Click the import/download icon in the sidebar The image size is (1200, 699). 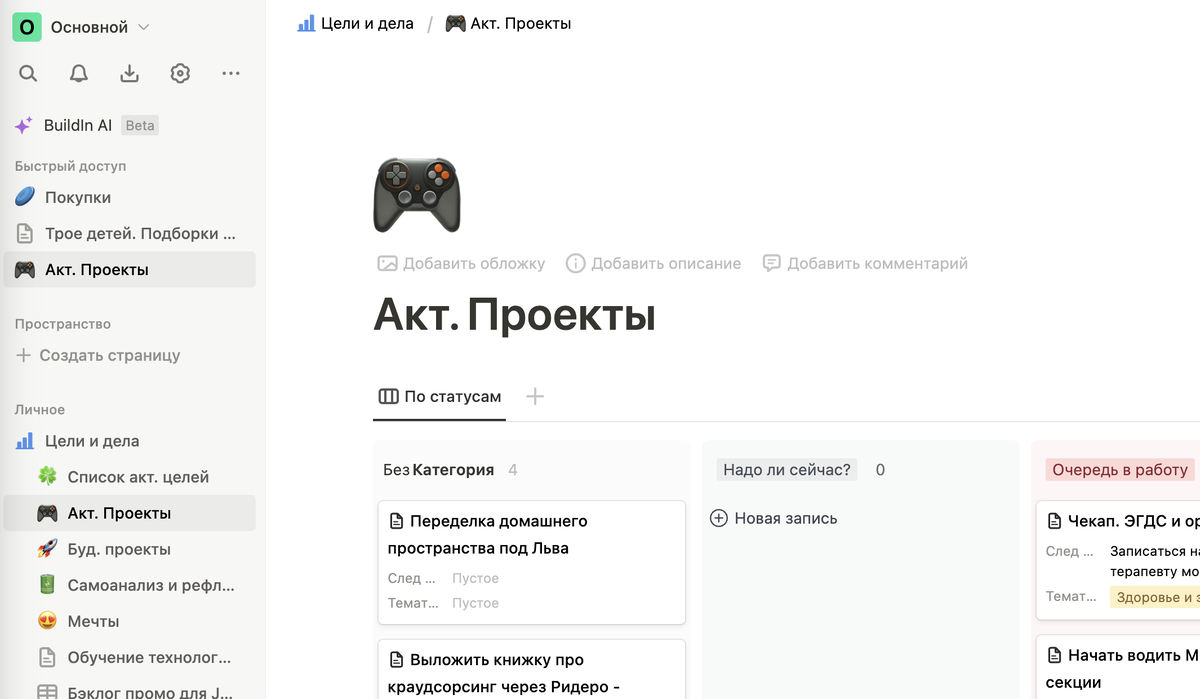point(129,72)
